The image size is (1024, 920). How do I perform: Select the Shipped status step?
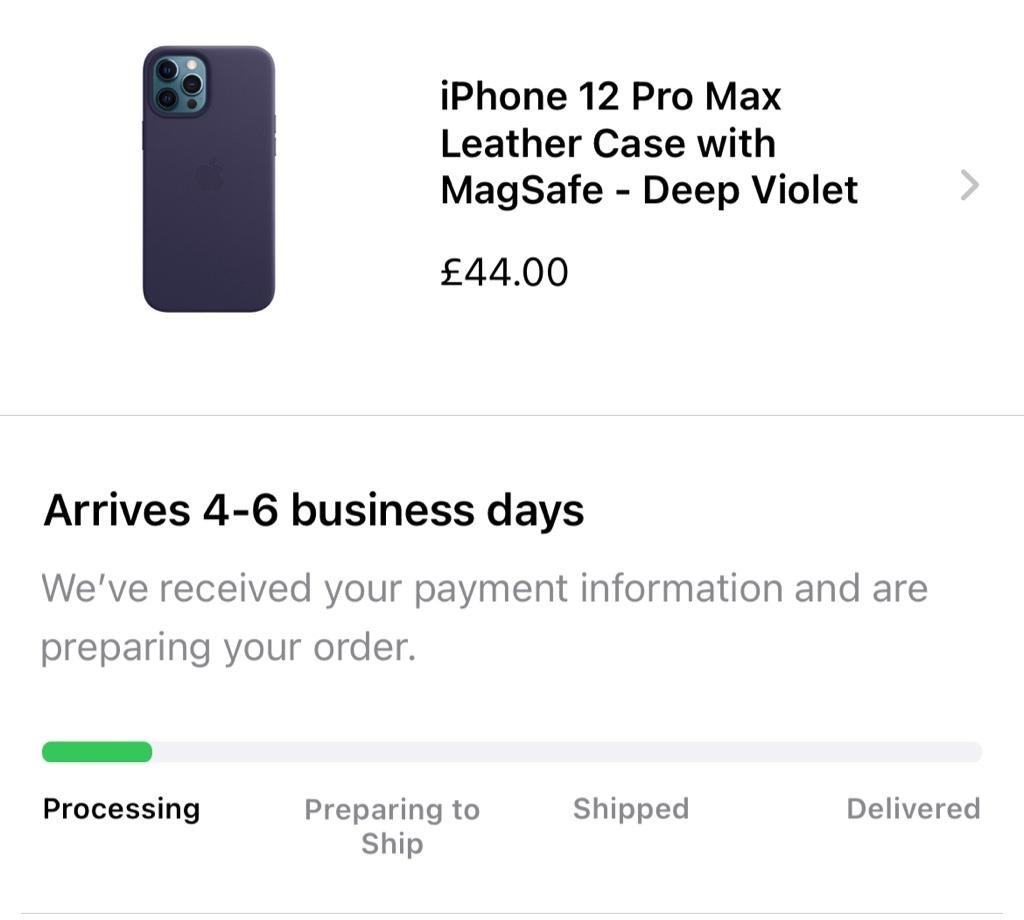630,808
